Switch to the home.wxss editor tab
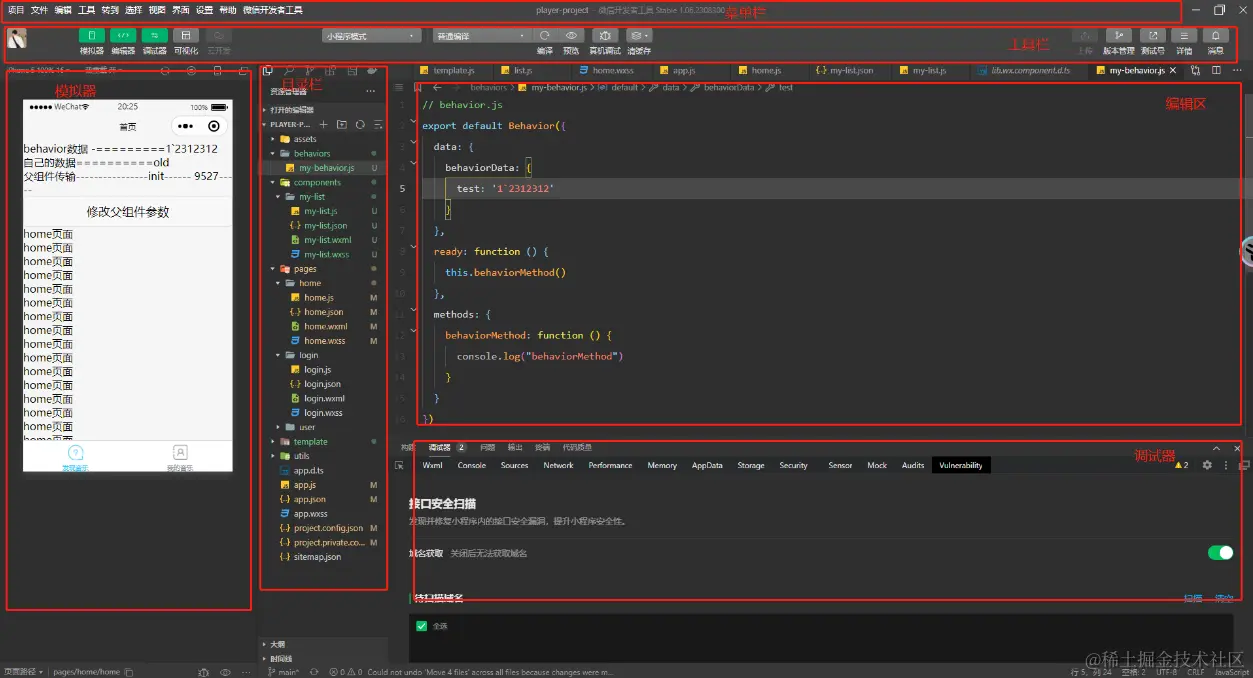1253x678 pixels. point(612,71)
